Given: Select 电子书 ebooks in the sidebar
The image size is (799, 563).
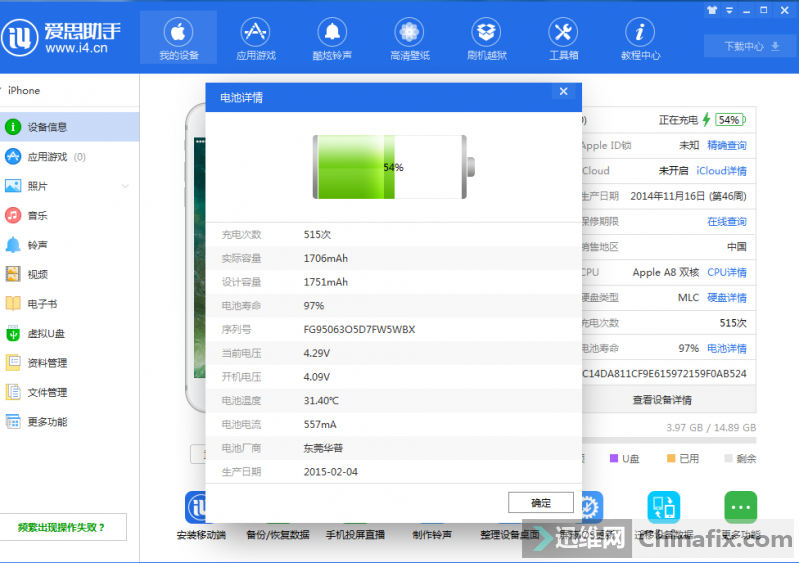Looking at the screenshot, I should coord(69,304).
